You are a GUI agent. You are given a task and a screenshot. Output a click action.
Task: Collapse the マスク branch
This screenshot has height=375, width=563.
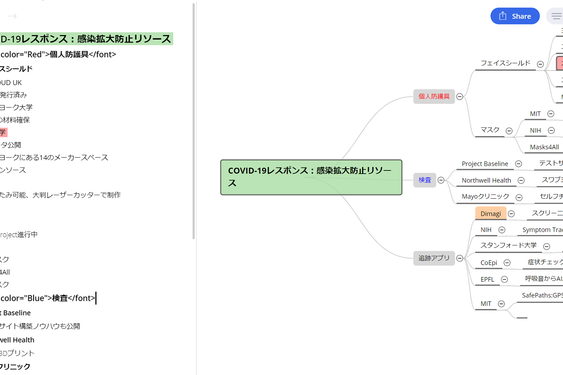509,131
